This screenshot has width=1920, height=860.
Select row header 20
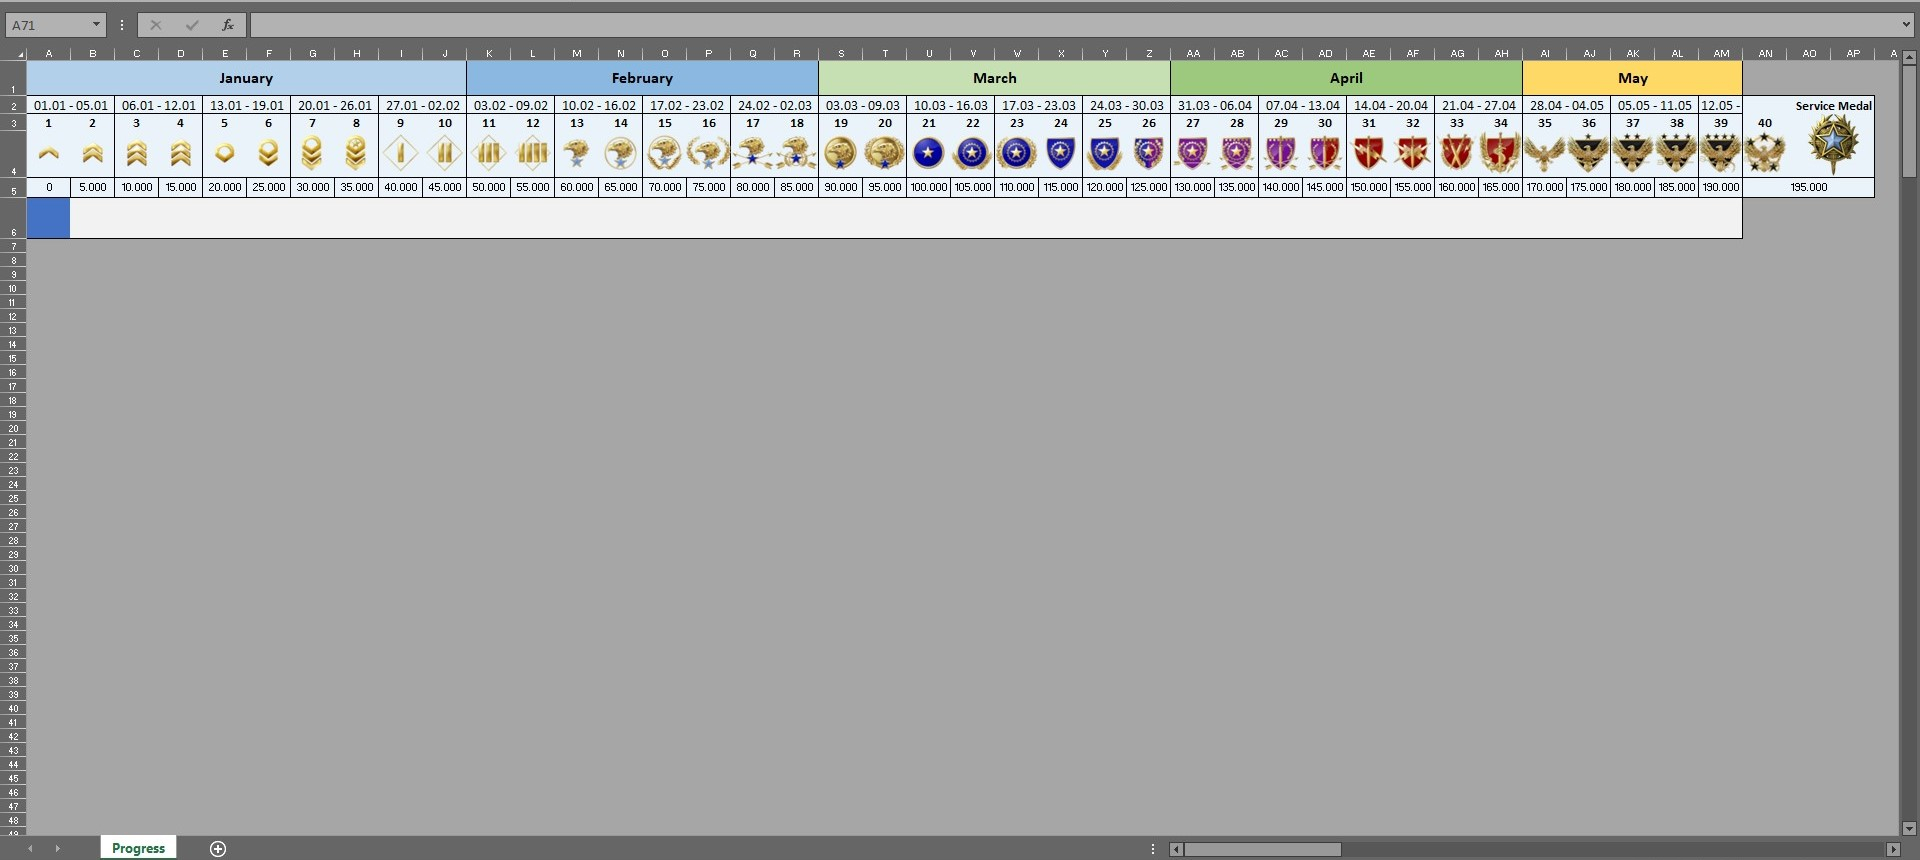pos(13,428)
